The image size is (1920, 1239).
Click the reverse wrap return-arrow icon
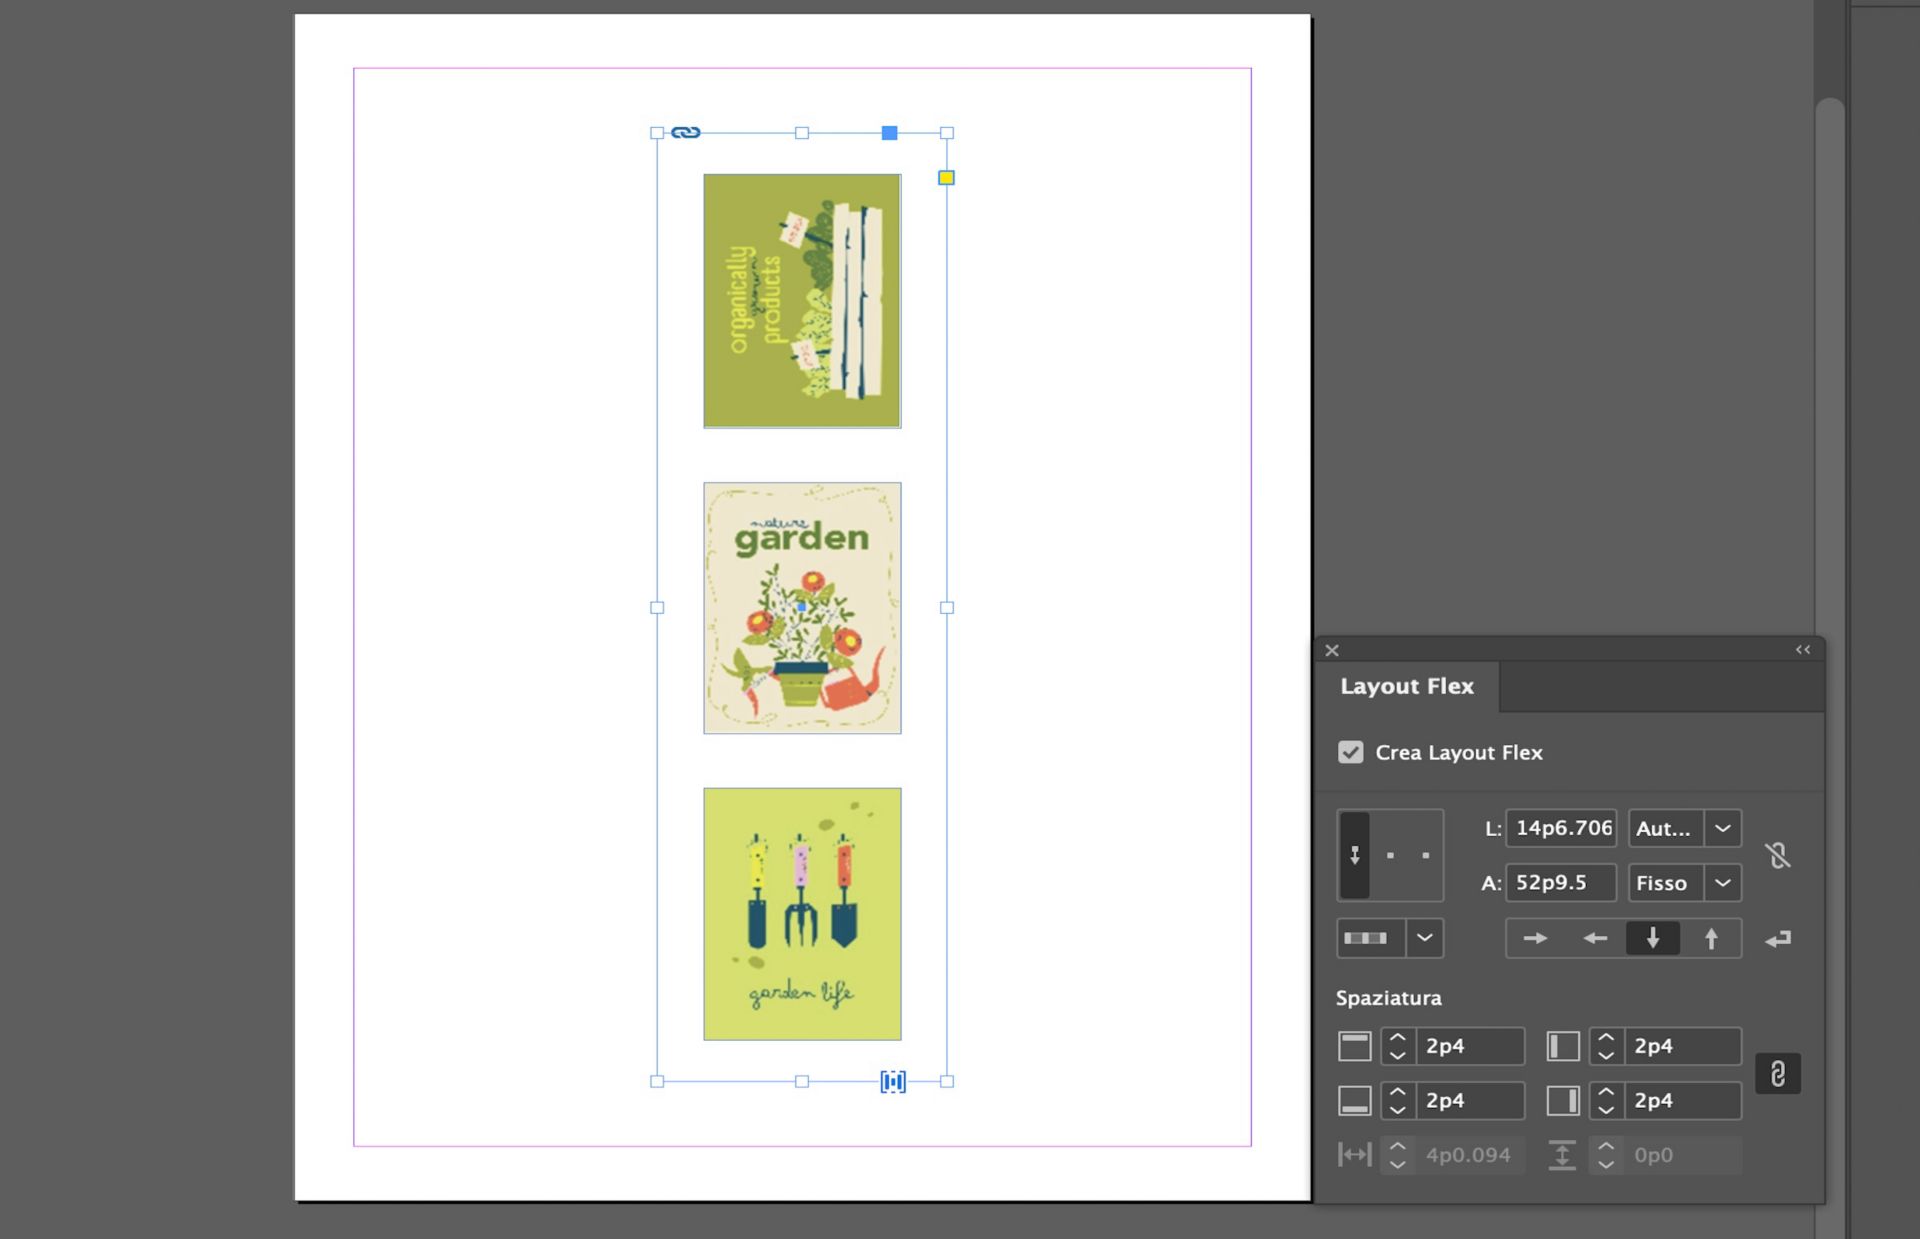(x=1779, y=938)
